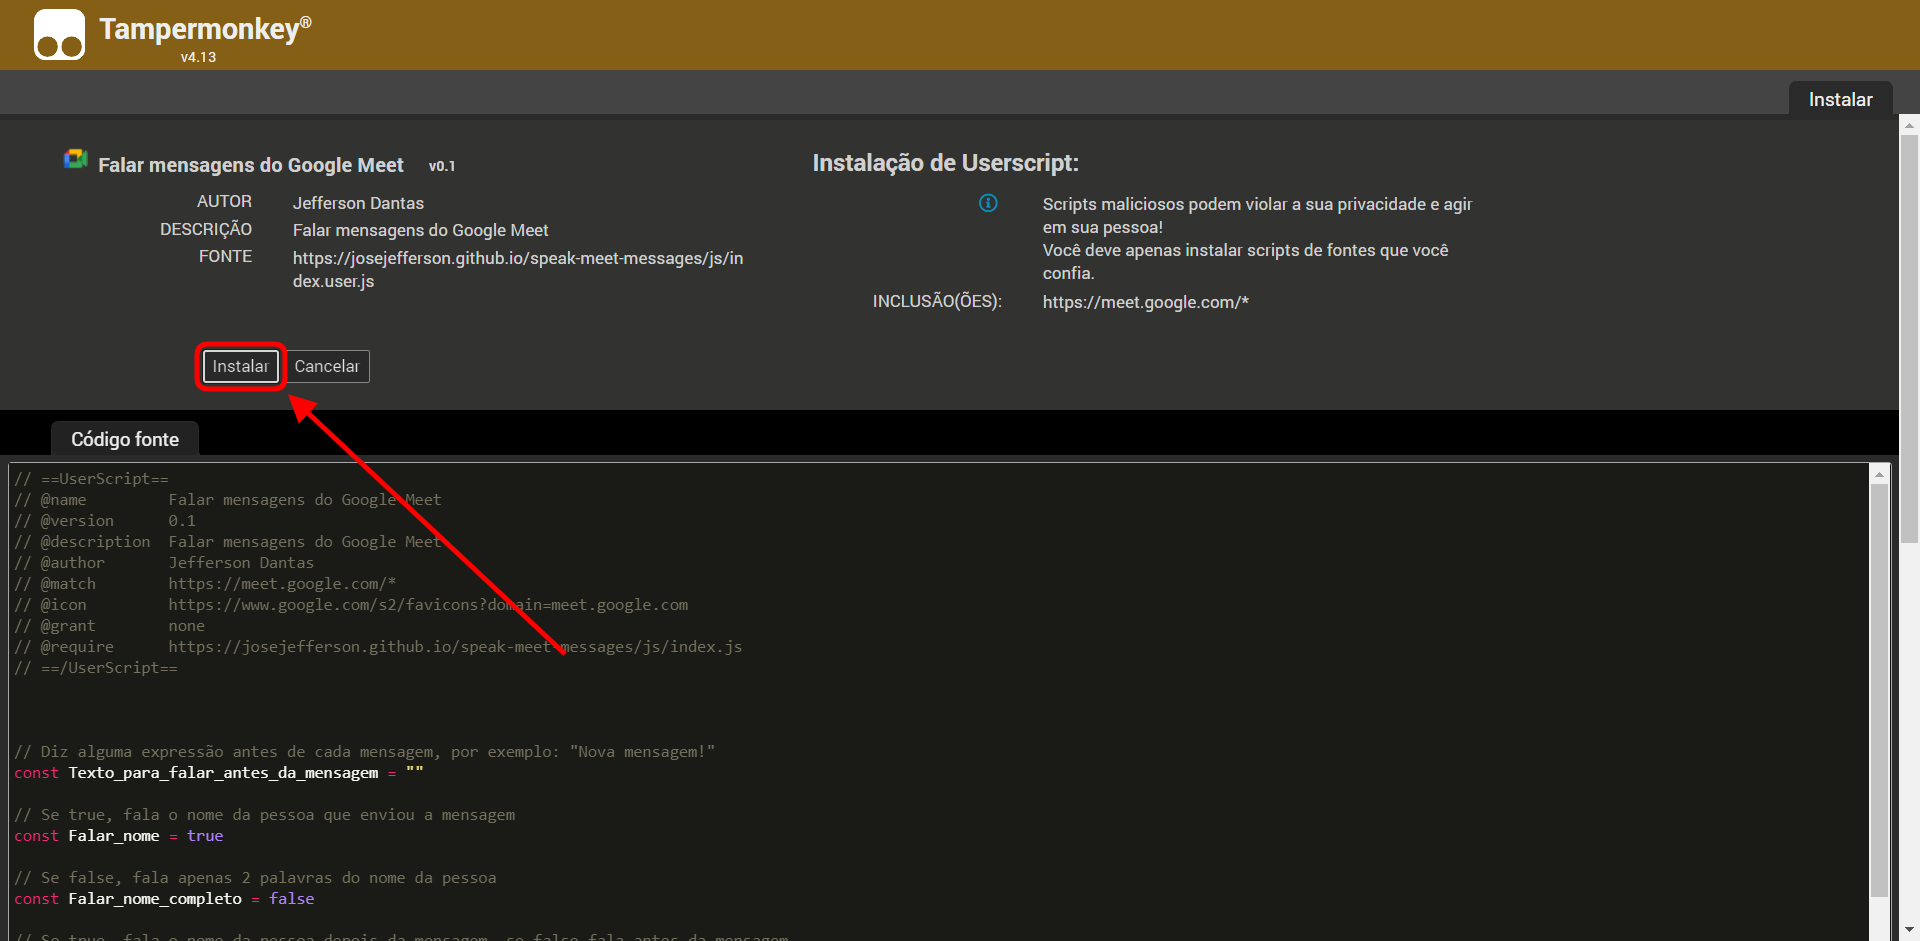Click the Instalação de Userscript heading
This screenshot has width=1920, height=941.
[x=945, y=163]
